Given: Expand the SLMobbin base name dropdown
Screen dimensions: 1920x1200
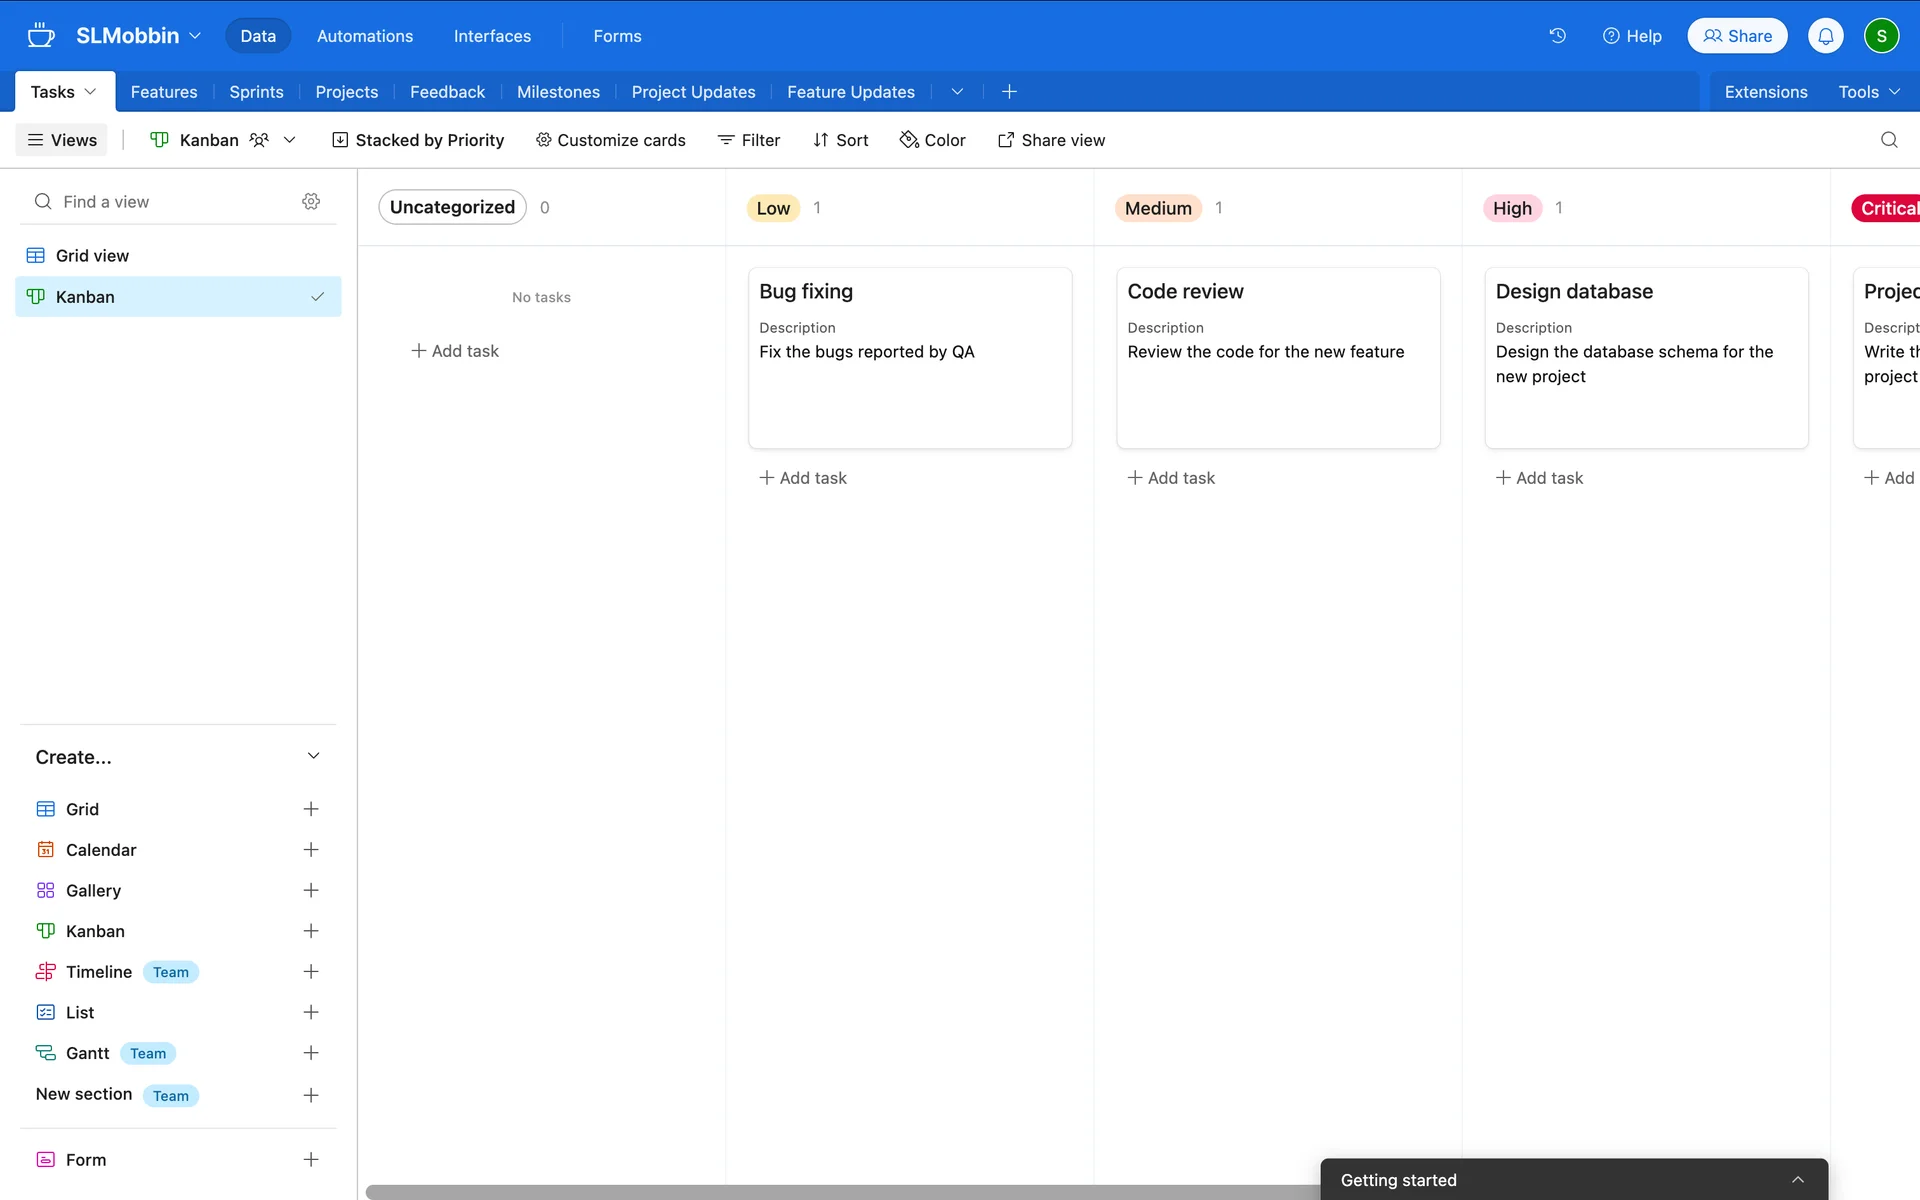Looking at the screenshot, I should coord(138,36).
